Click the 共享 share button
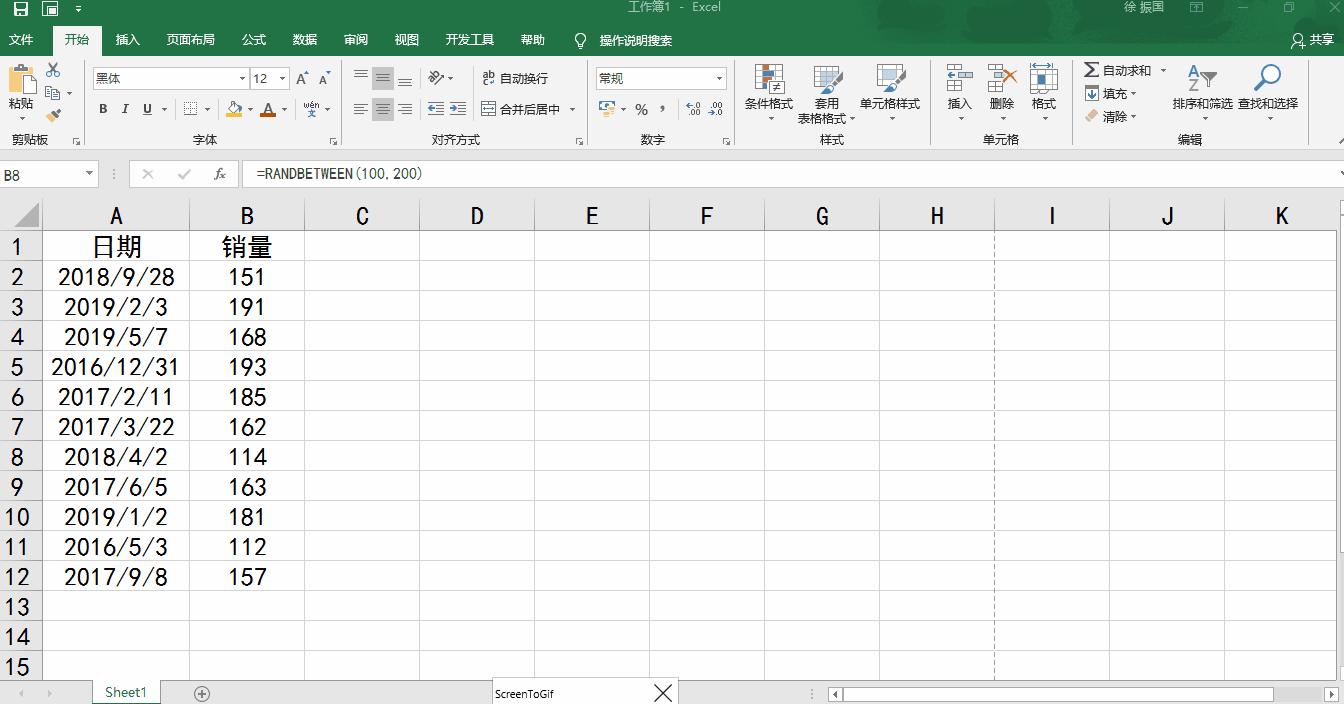 pyautogui.click(x=1312, y=40)
